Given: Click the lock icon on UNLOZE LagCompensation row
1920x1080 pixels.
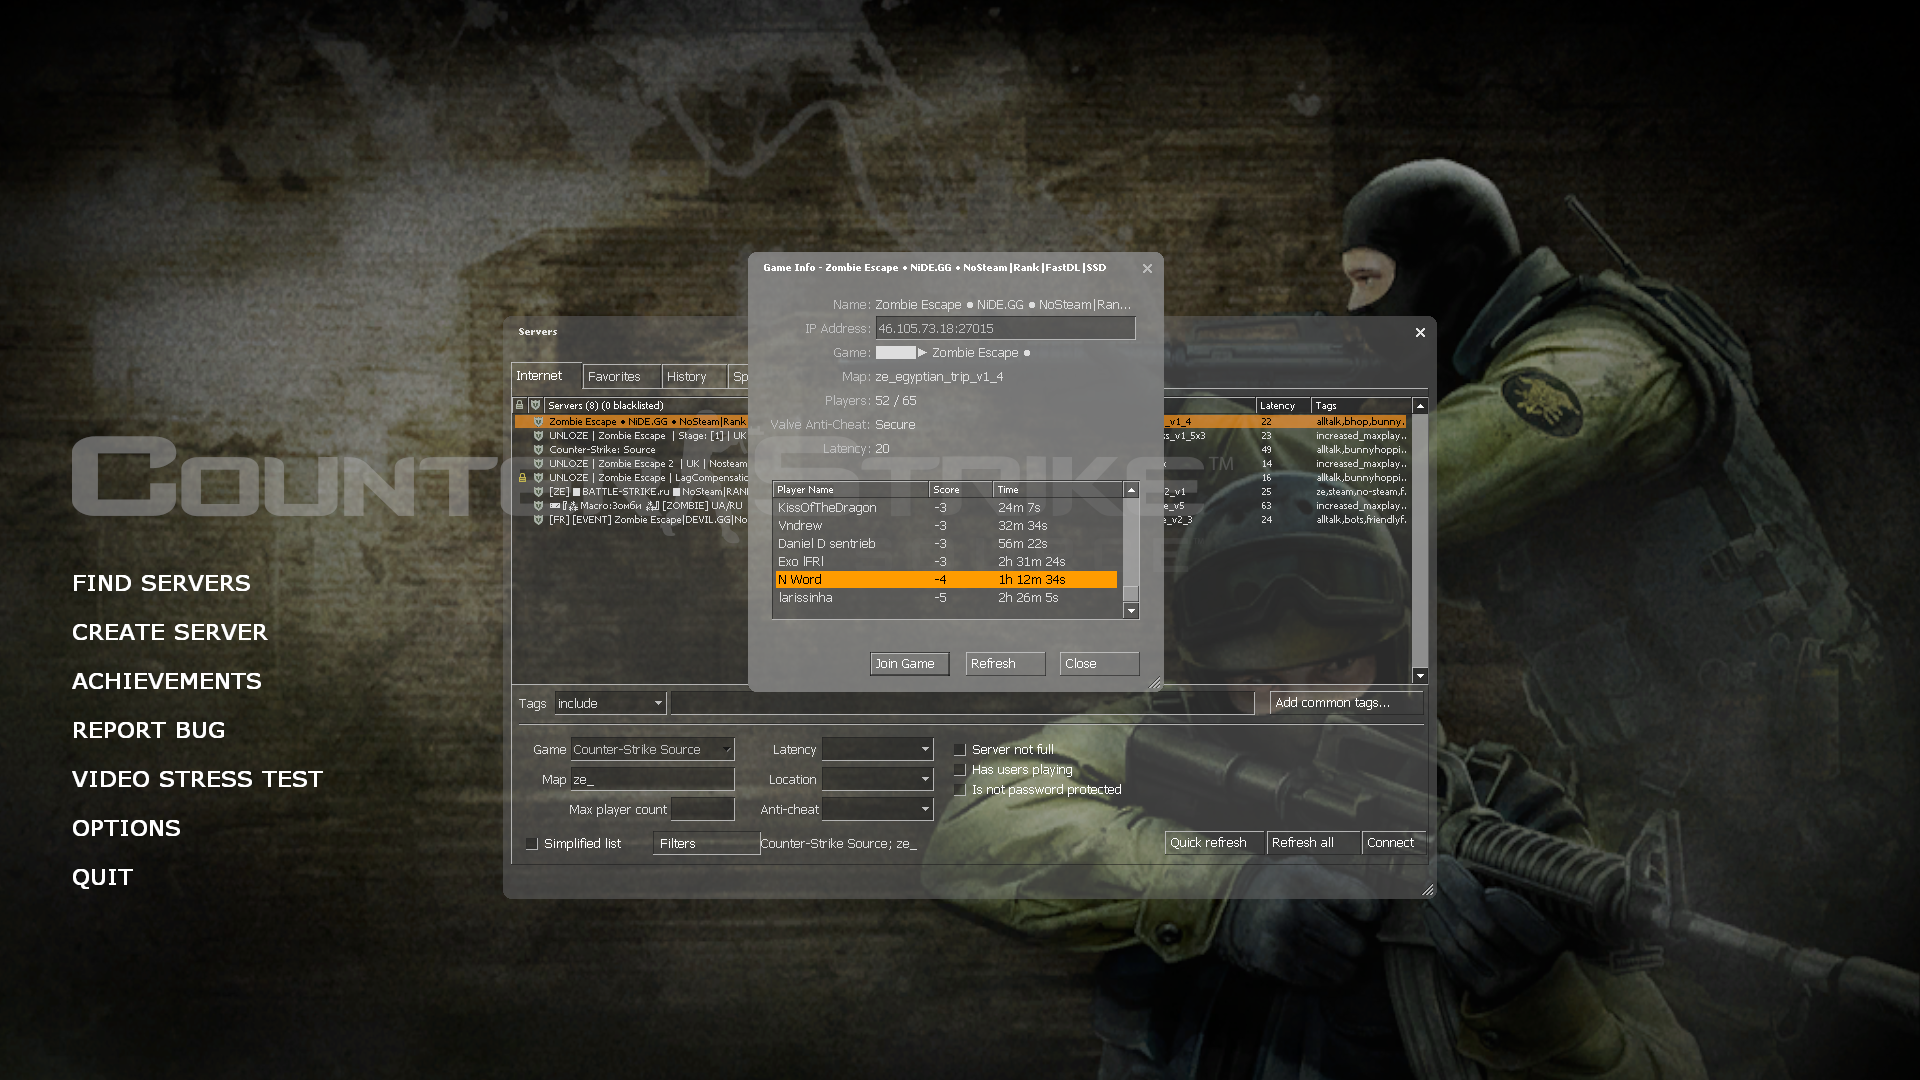Looking at the screenshot, I should [522, 478].
